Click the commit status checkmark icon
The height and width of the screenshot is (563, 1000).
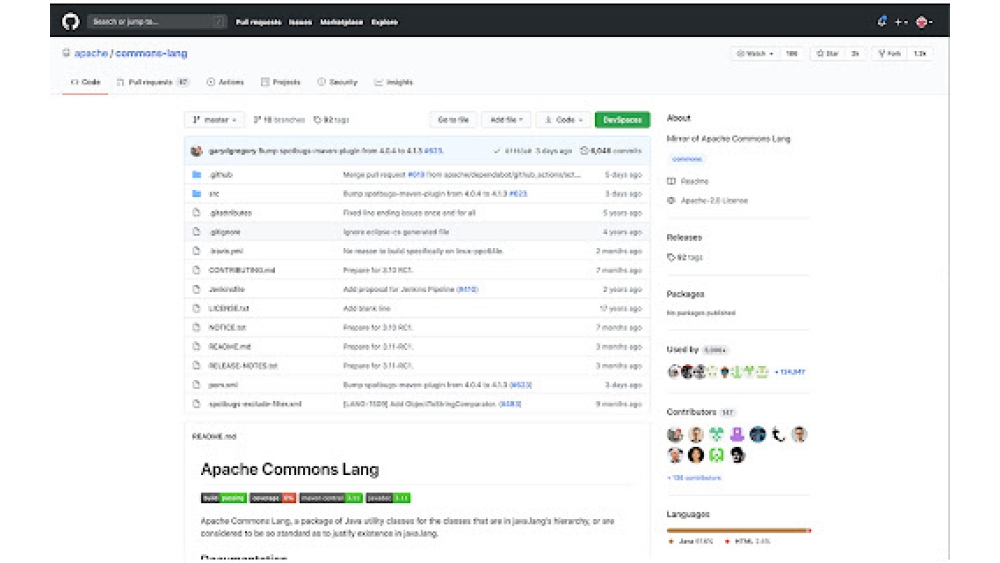[x=497, y=151]
